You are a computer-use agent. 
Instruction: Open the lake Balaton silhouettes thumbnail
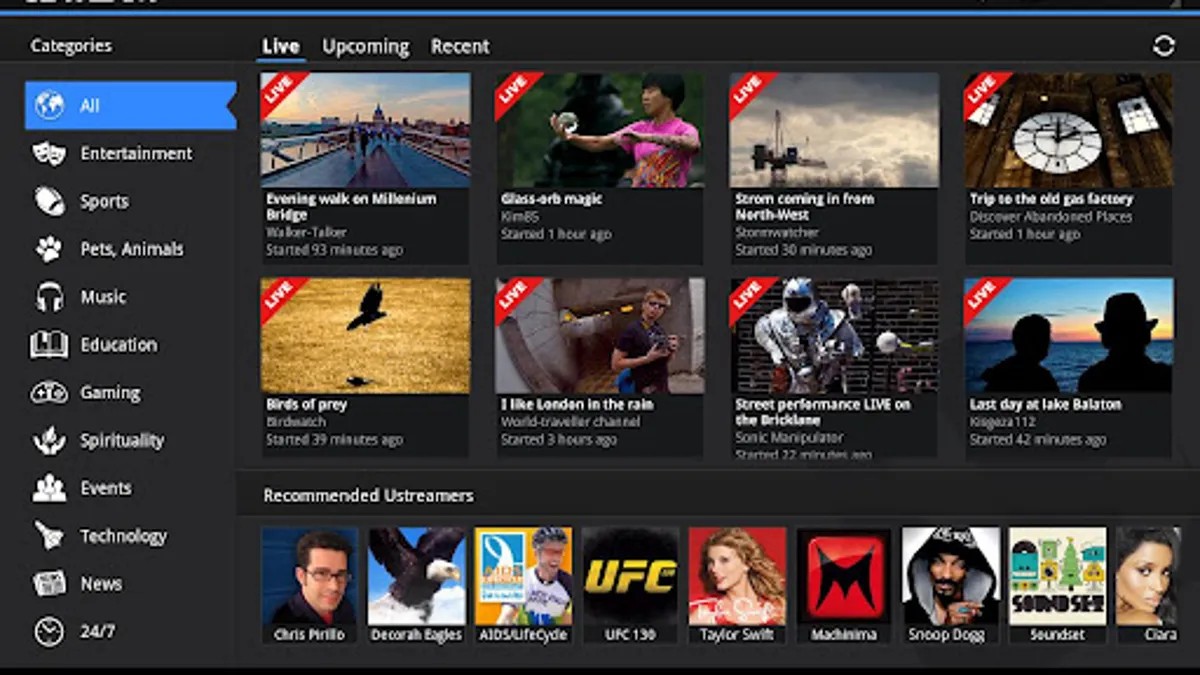(x=1069, y=336)
